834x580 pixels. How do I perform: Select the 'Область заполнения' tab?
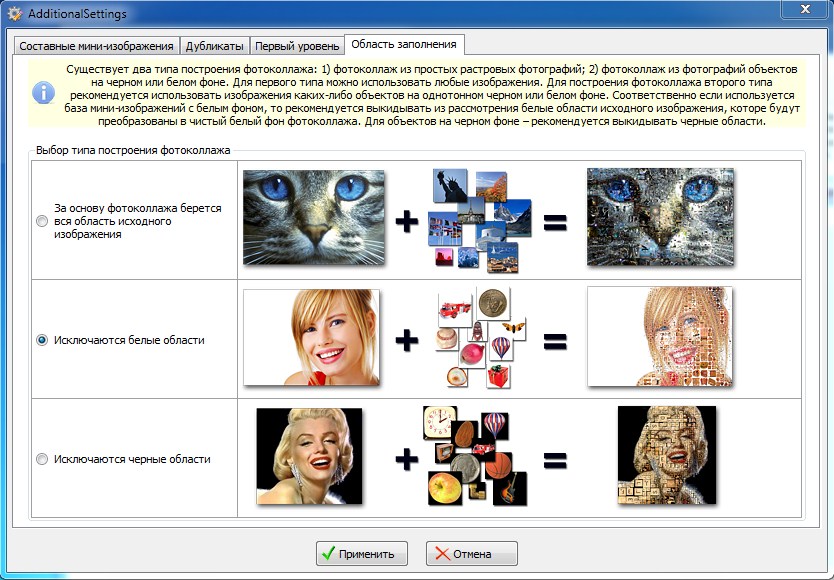point(404,44)
